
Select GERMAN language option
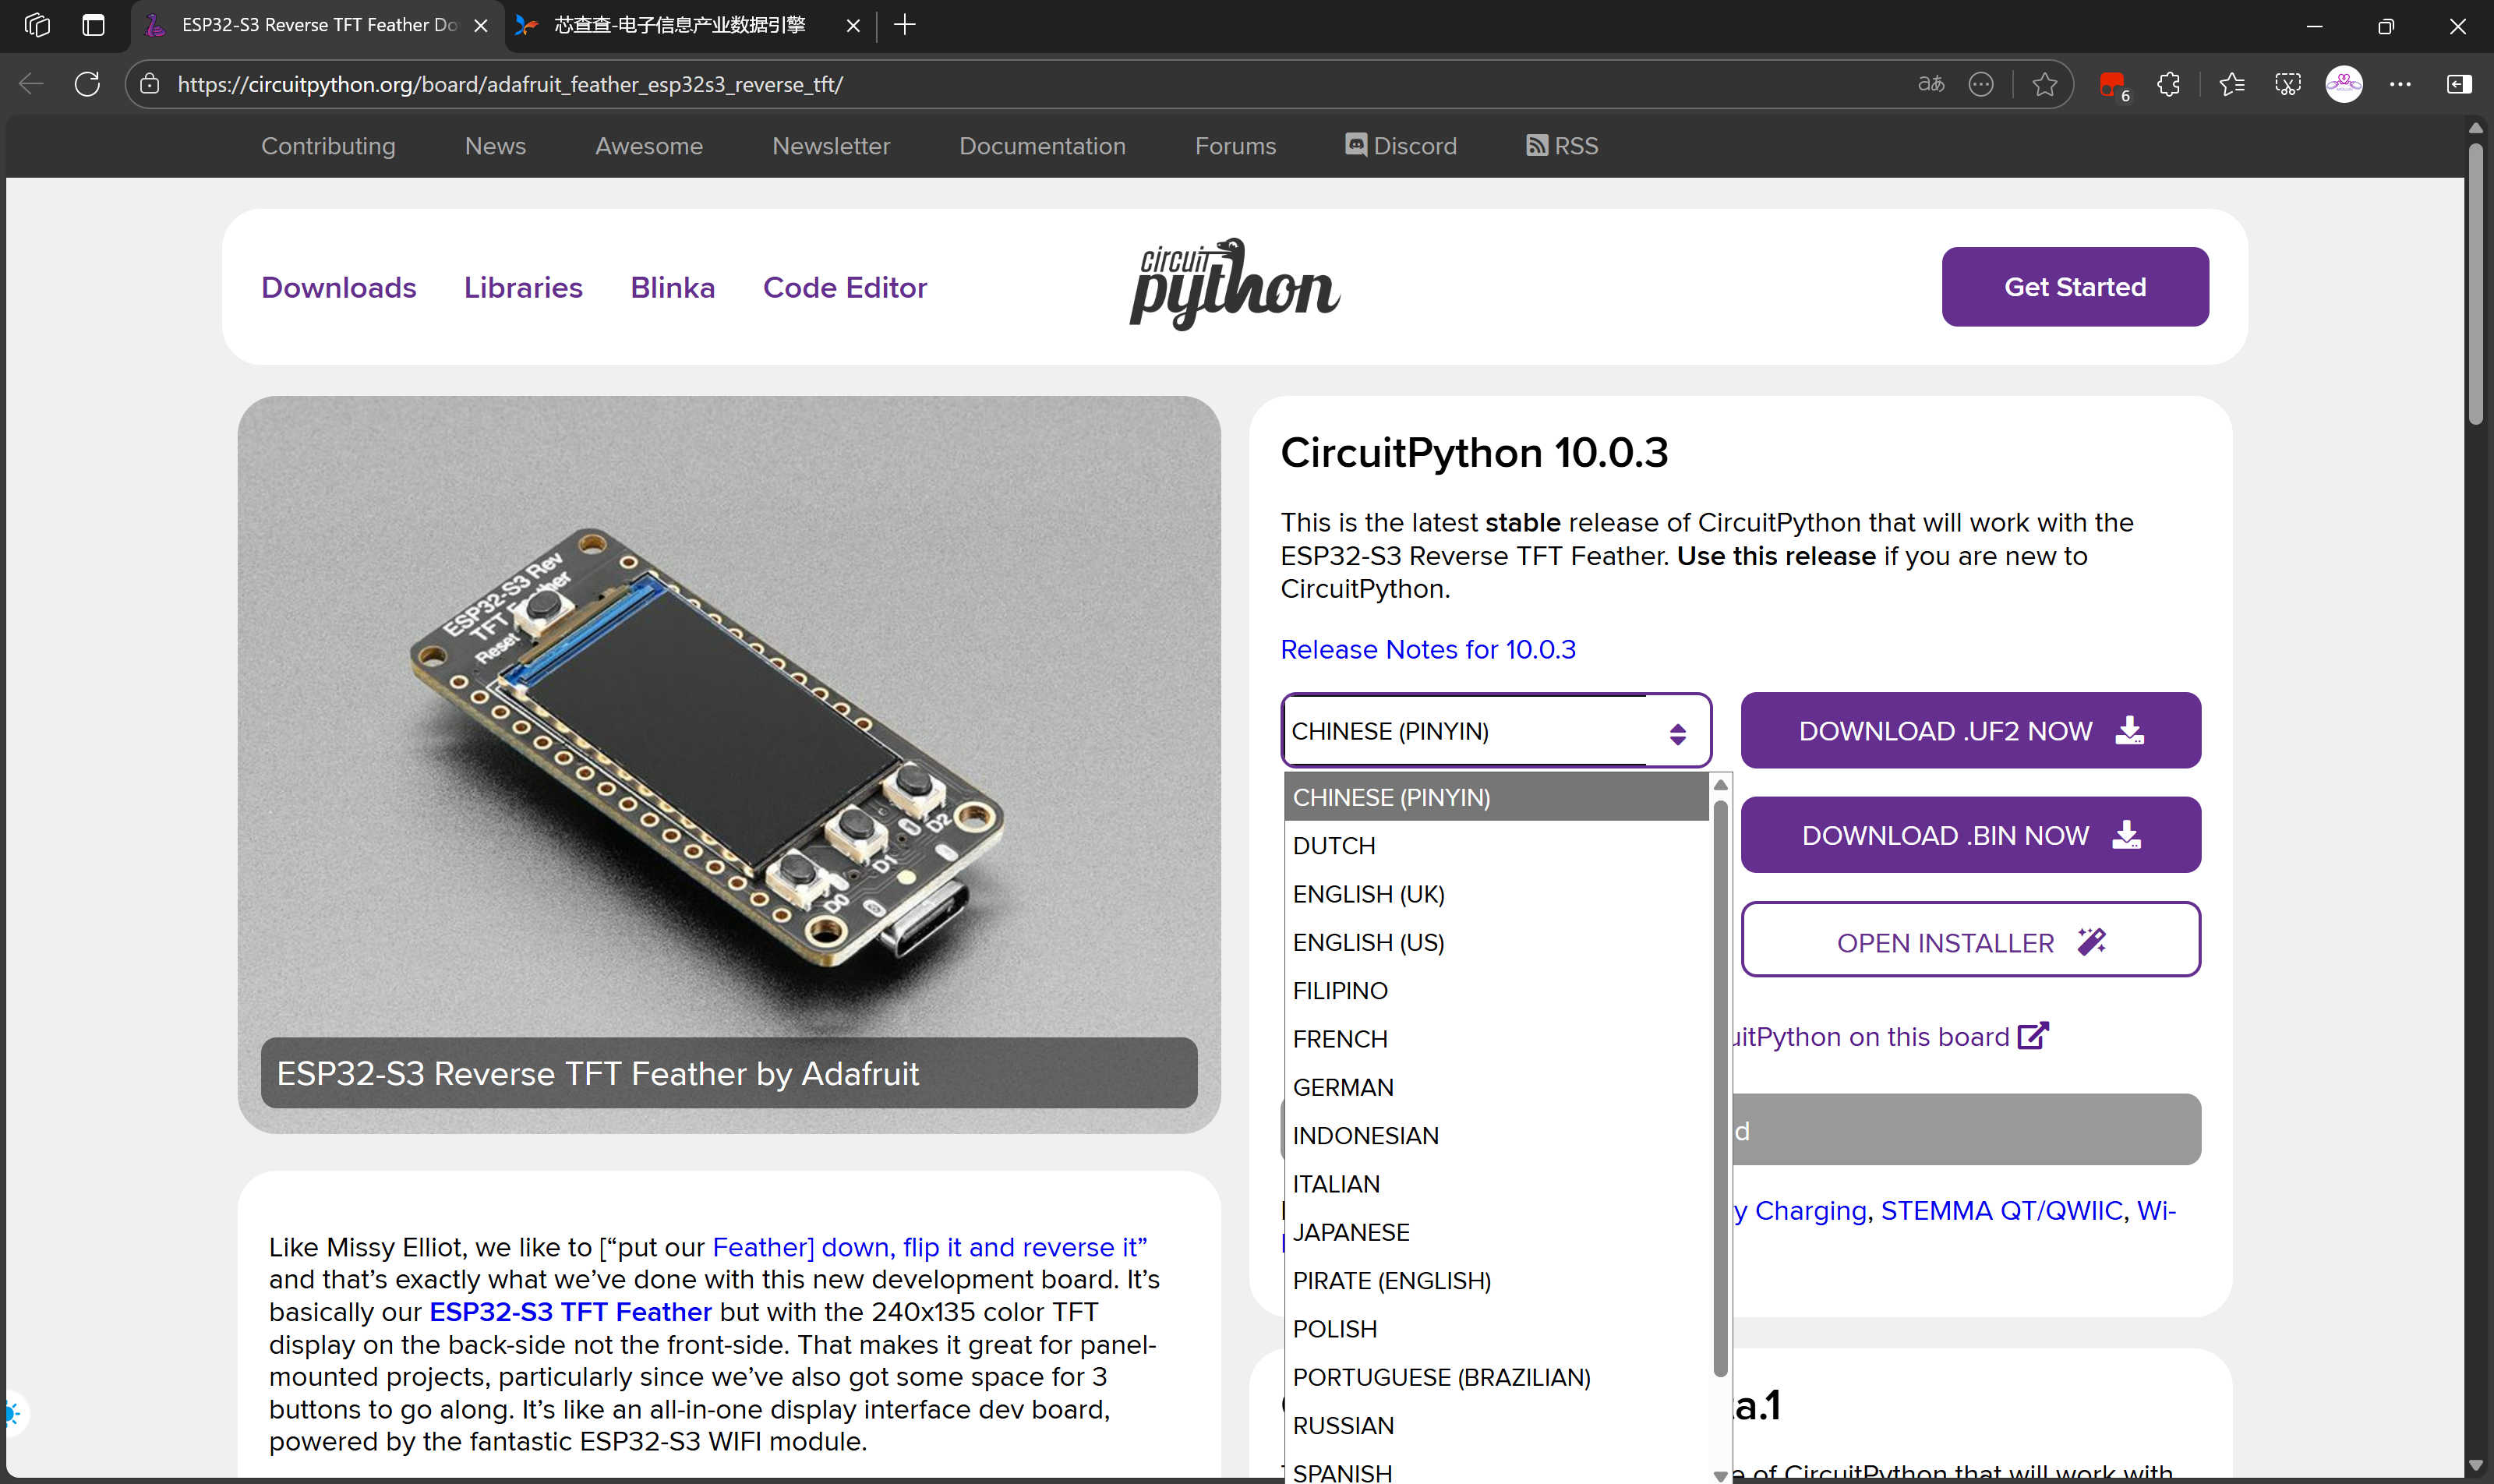(1343, 1087)
